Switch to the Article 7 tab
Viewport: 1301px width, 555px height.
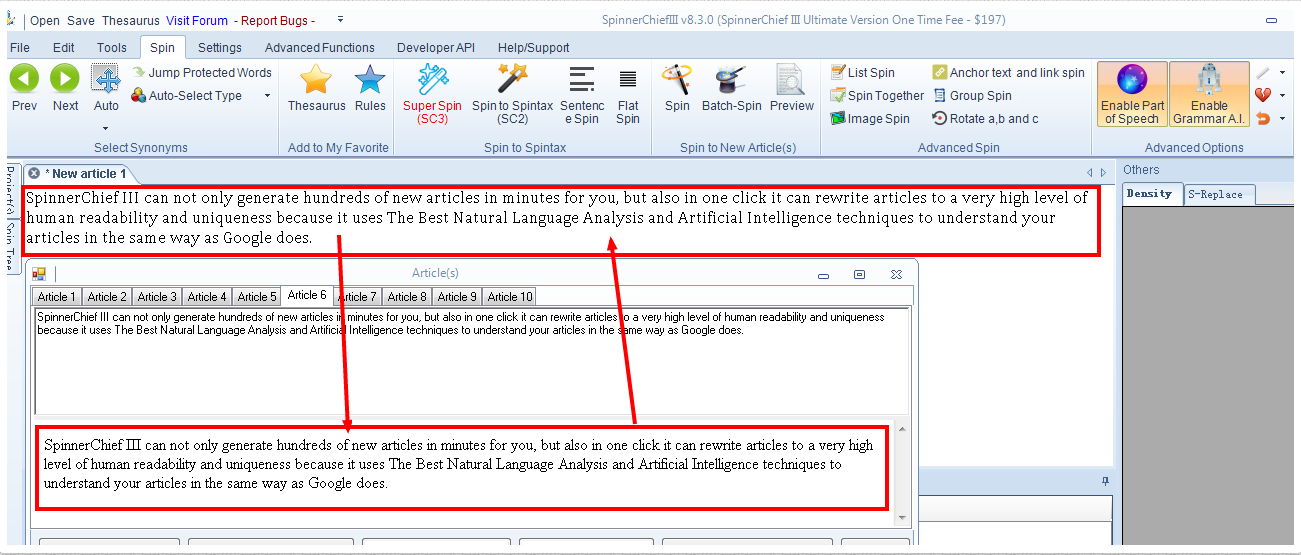click(358, 297)
